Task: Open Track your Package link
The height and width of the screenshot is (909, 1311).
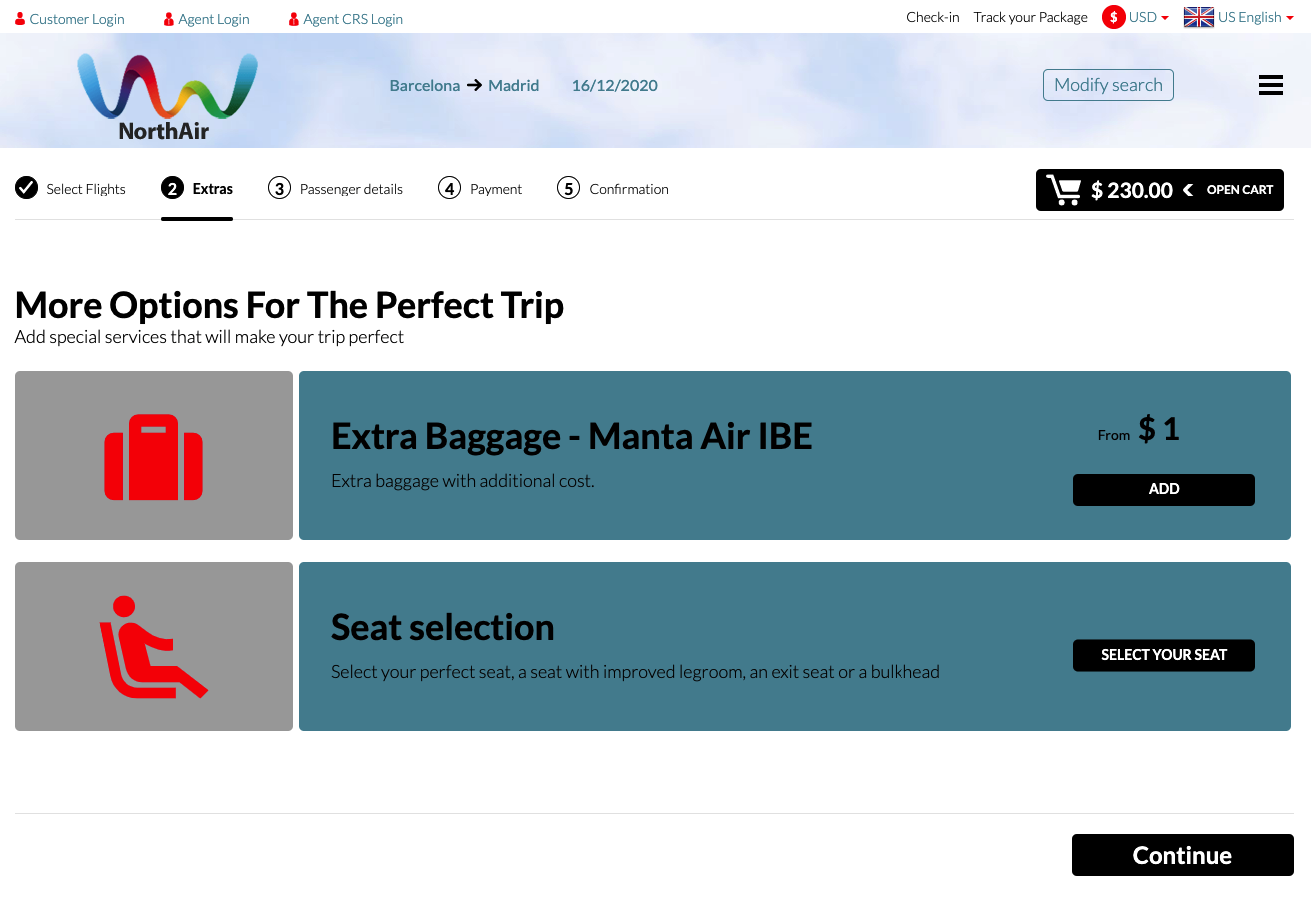Action: tap(1030, 17)
